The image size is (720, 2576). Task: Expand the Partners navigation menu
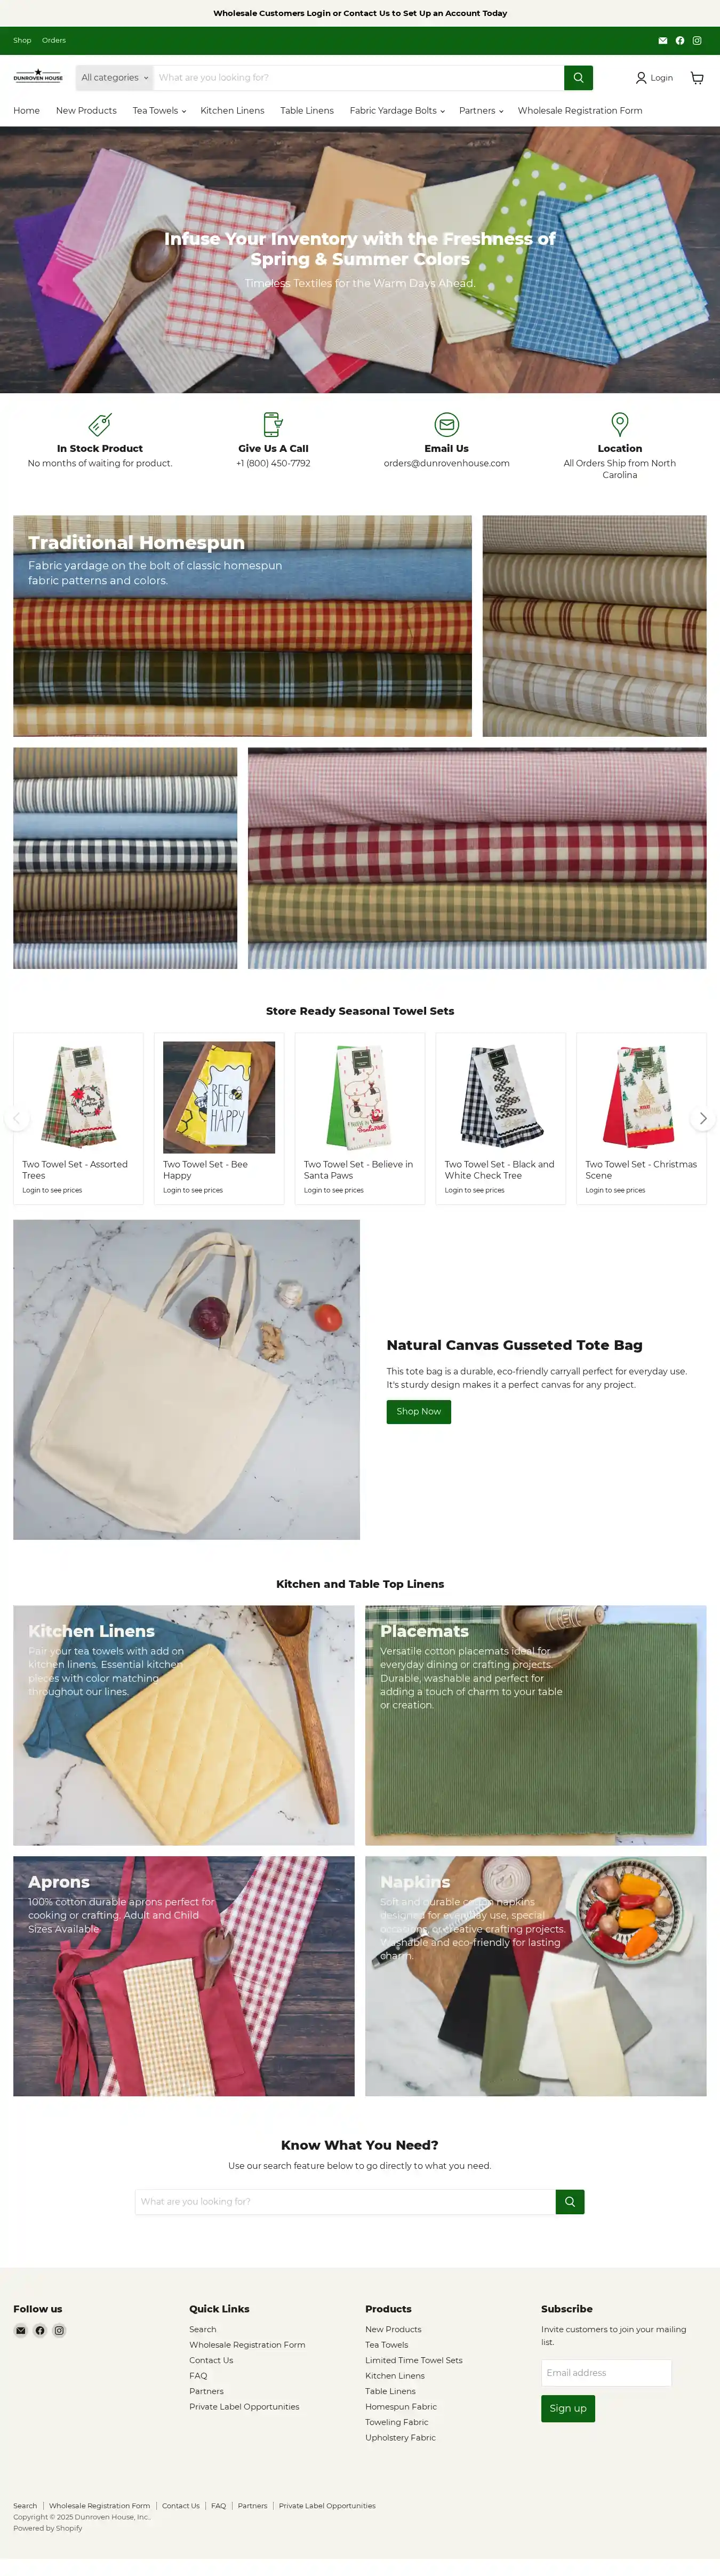[481, 111]
